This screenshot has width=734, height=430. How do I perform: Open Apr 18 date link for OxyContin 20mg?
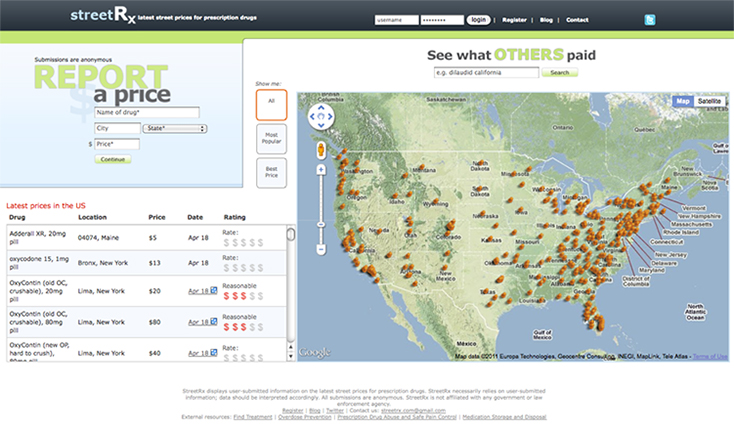198,291
